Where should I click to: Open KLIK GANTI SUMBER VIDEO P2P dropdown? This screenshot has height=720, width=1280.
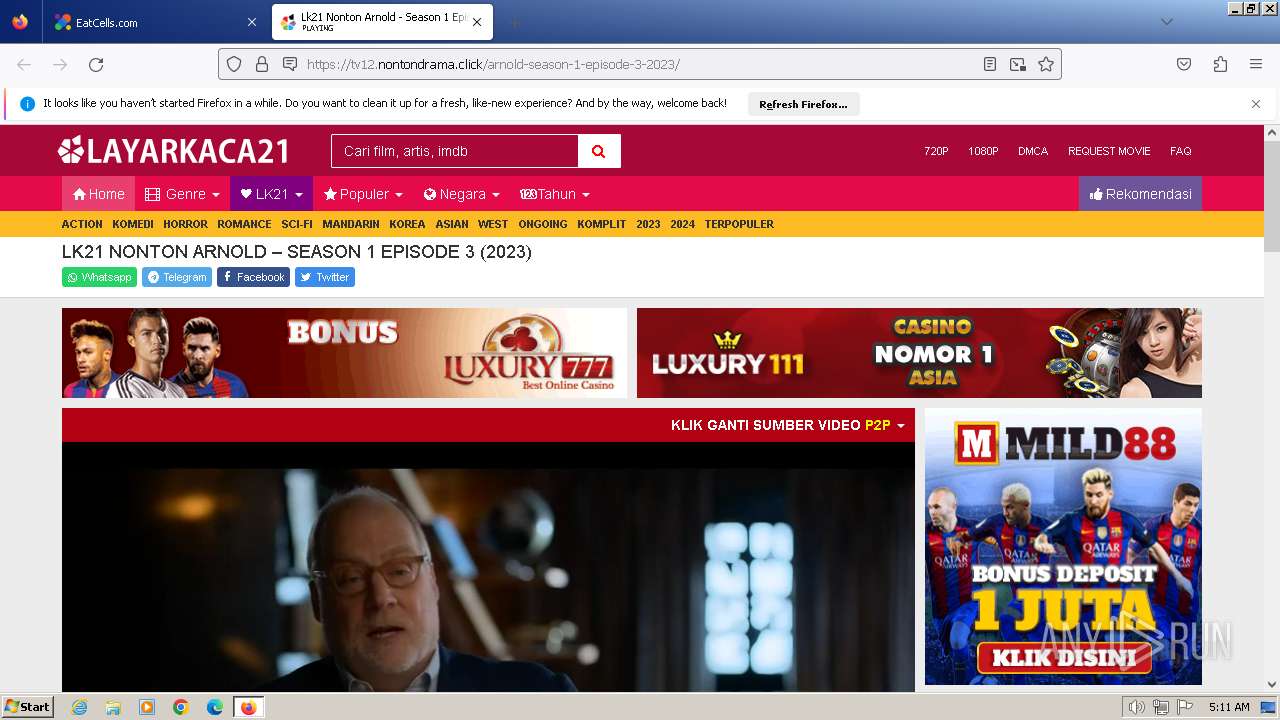[x=788, y=425]
